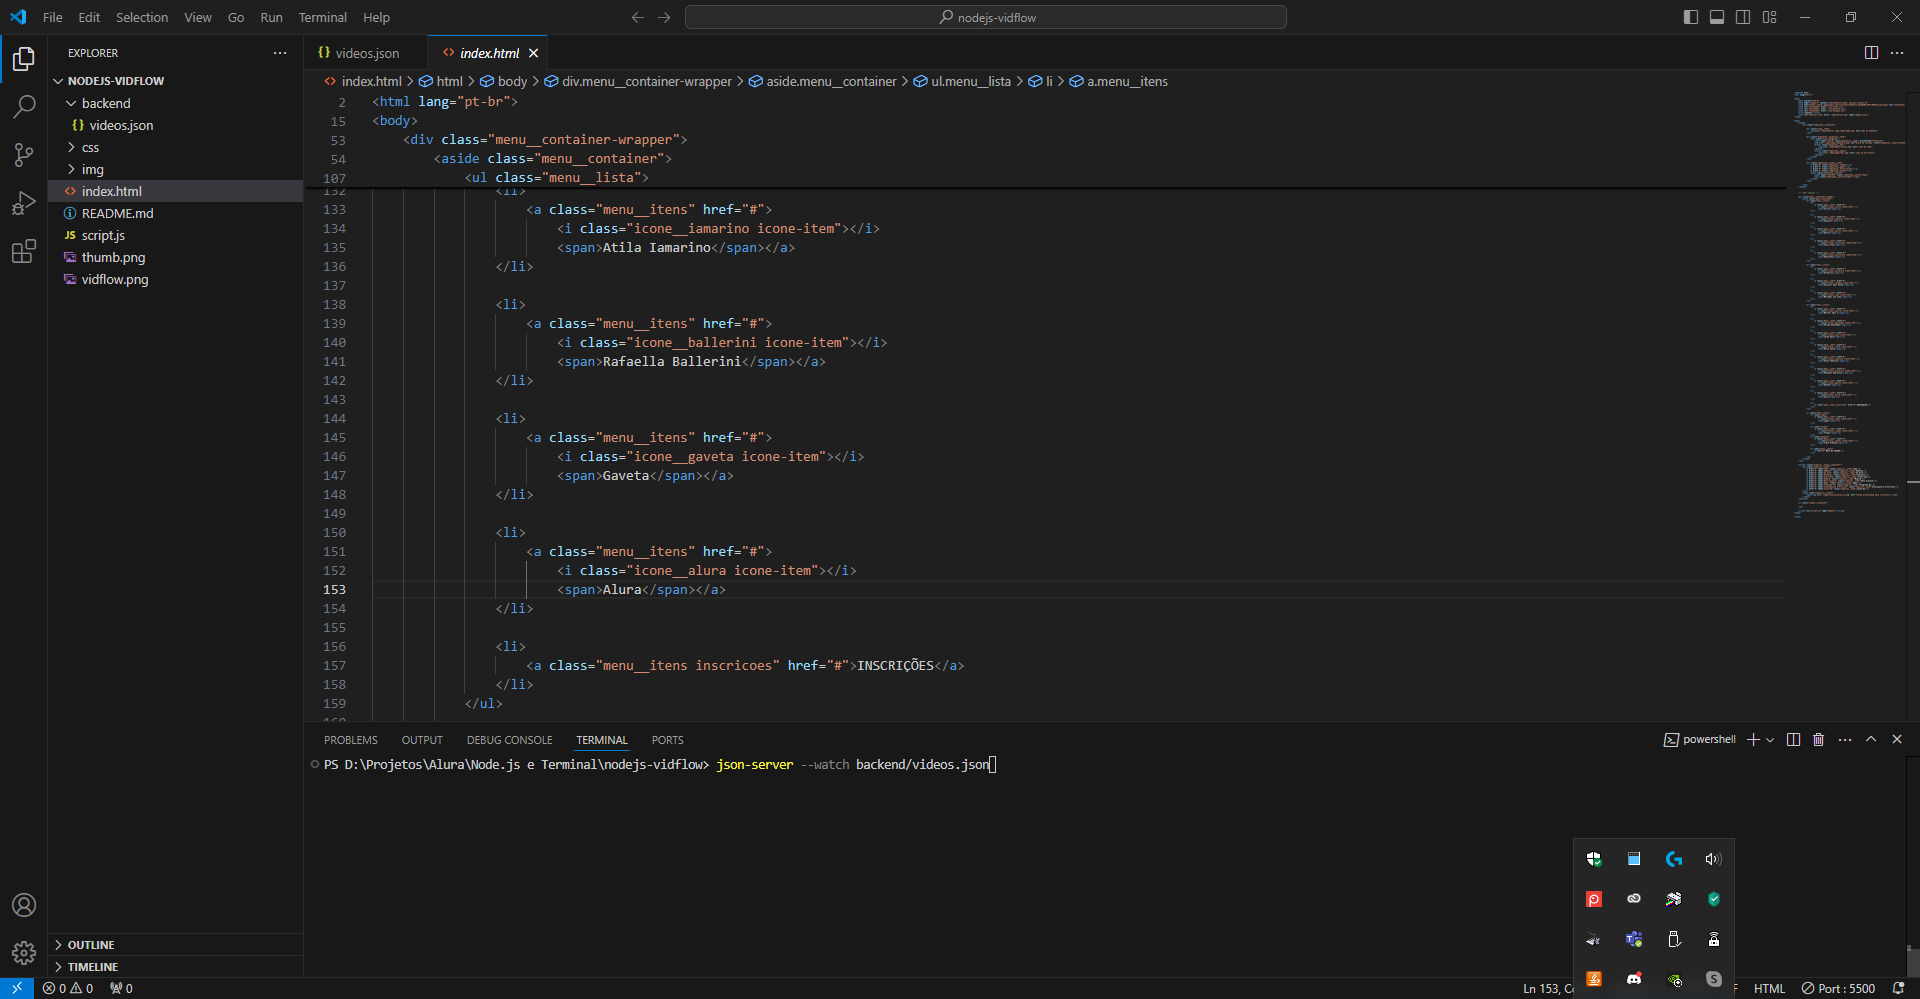Go forward using the title bar arrow
This screenshot has width=1920, height=999.
point(664,17)
